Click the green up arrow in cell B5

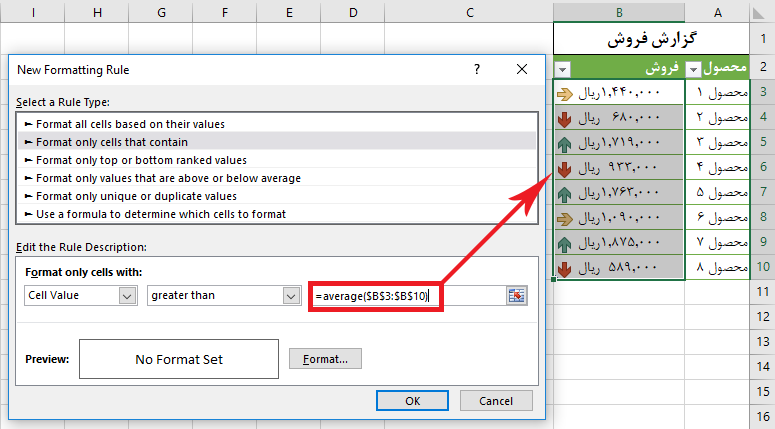(564, 144)
